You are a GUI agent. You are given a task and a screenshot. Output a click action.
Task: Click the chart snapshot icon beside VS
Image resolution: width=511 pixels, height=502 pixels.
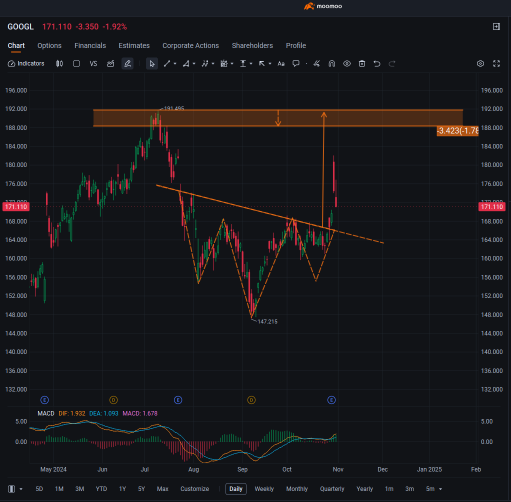pos(110,64)
